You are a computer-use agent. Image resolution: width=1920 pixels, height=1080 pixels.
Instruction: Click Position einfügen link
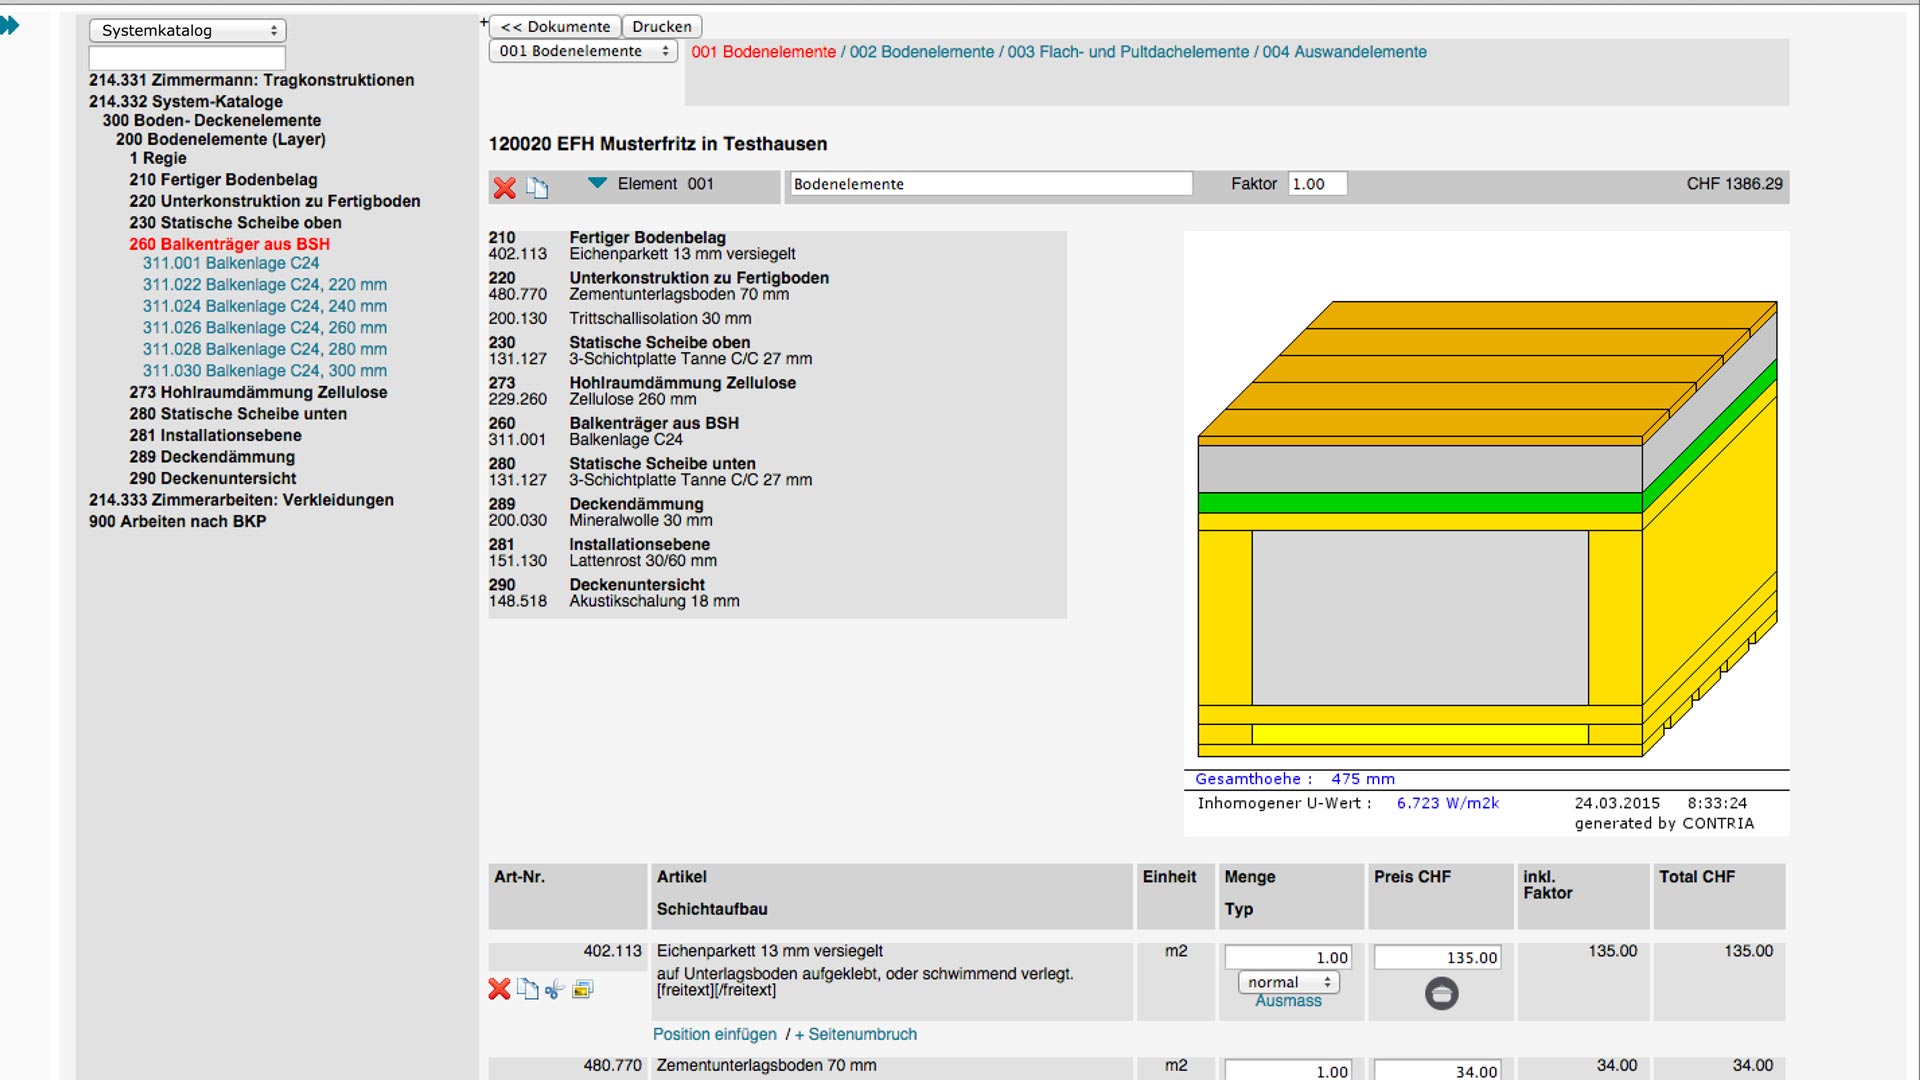tap(714, 1034)
